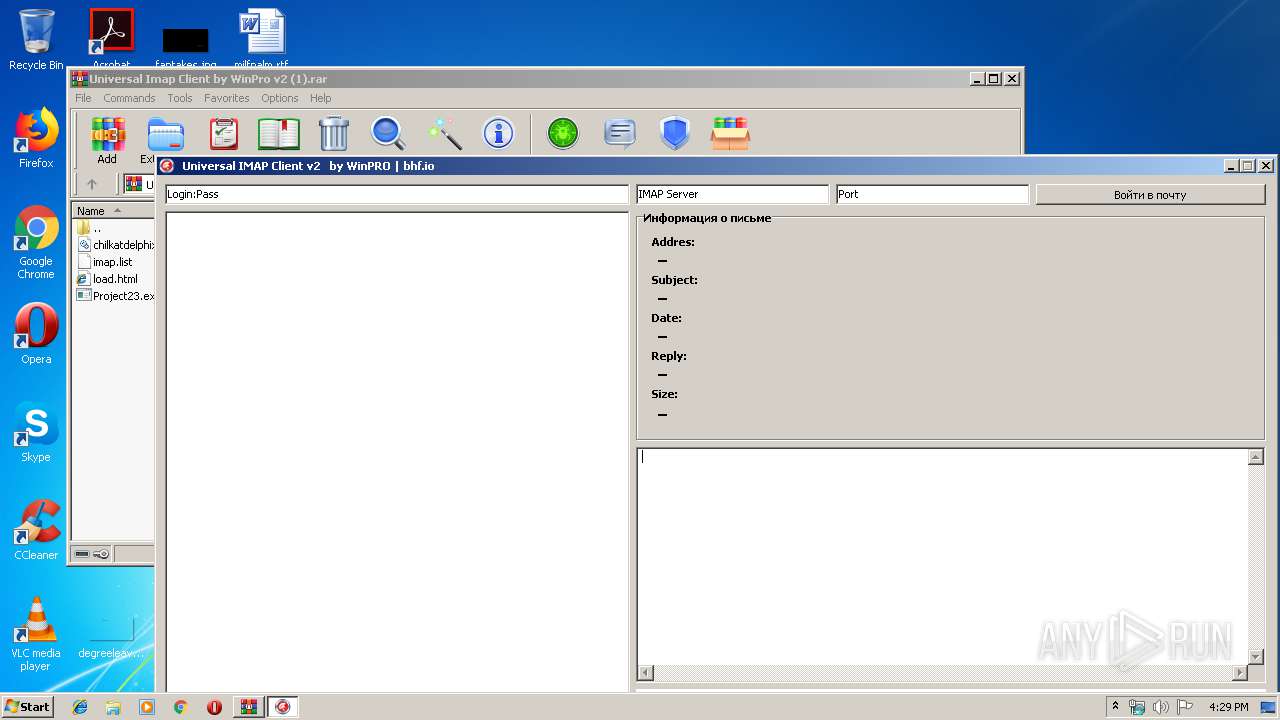Open the Tools menu in WinRAR
Image resolution: width=1280 pixels, height=720 pixels.
[180, 98]
